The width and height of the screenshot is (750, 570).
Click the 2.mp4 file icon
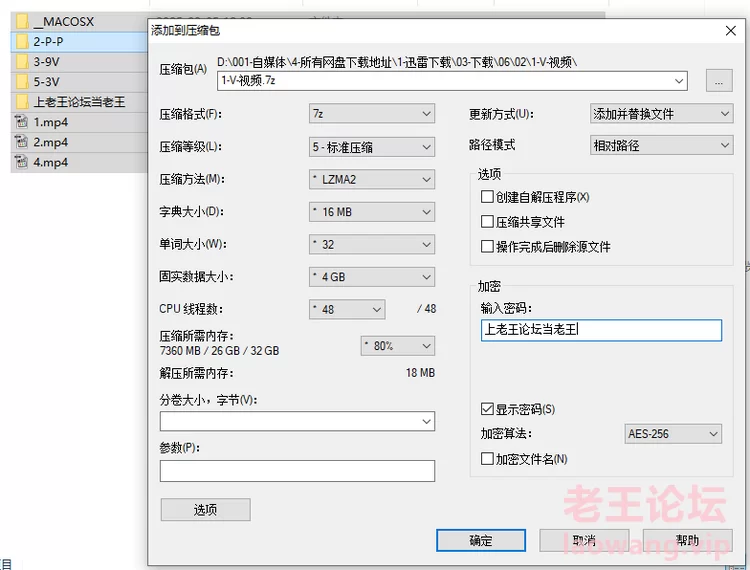[x=22, y=142]
